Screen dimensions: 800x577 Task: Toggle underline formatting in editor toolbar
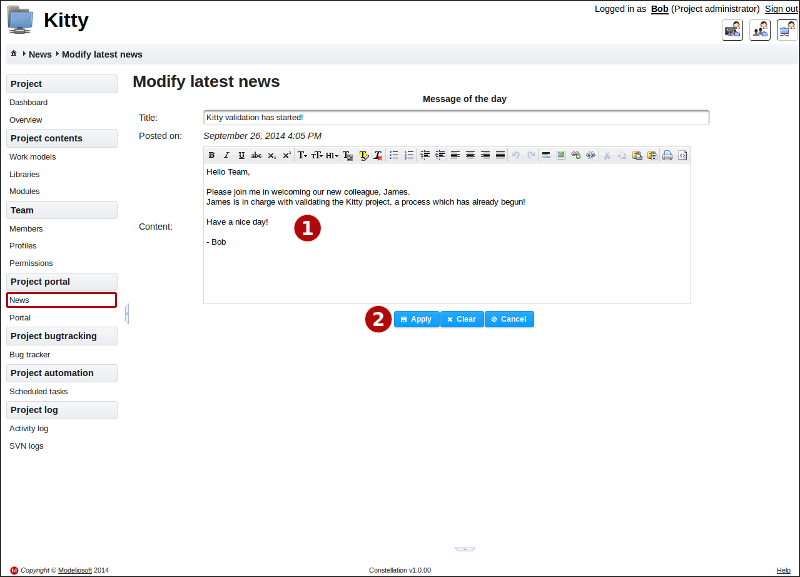pyautogui.click(x=241, y=155)
